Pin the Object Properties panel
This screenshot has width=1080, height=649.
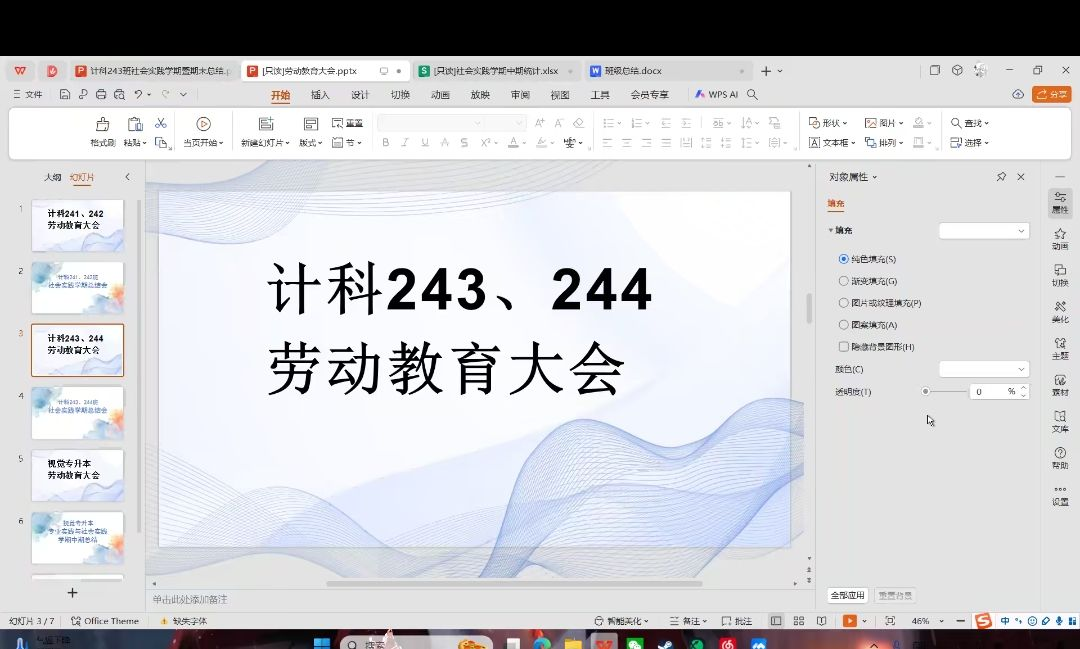(x=1001, y=177)
